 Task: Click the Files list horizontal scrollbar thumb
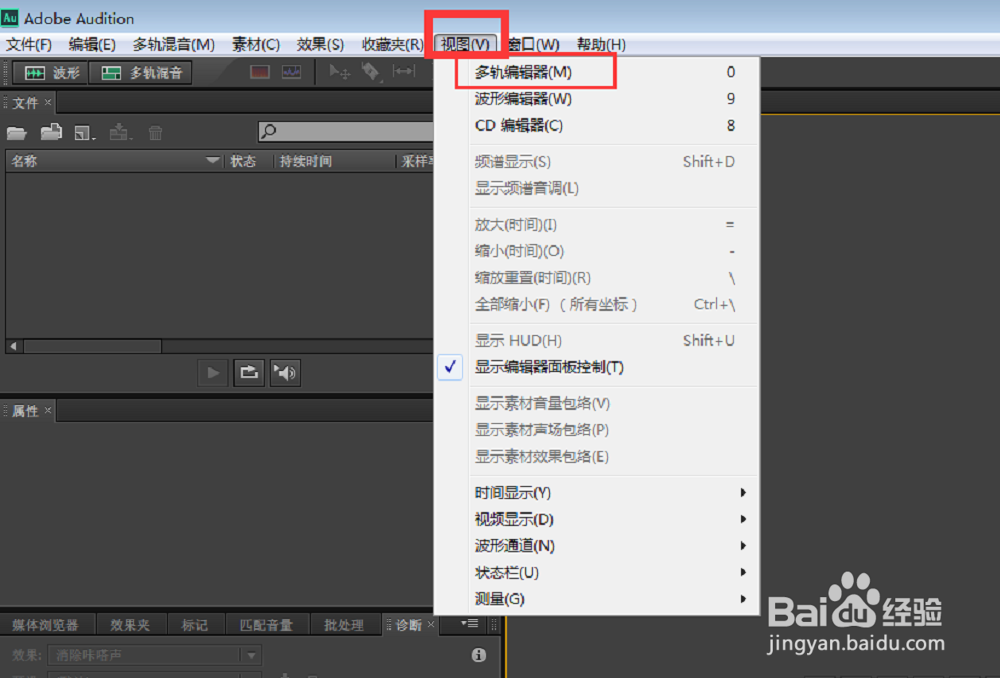point(92,346)
